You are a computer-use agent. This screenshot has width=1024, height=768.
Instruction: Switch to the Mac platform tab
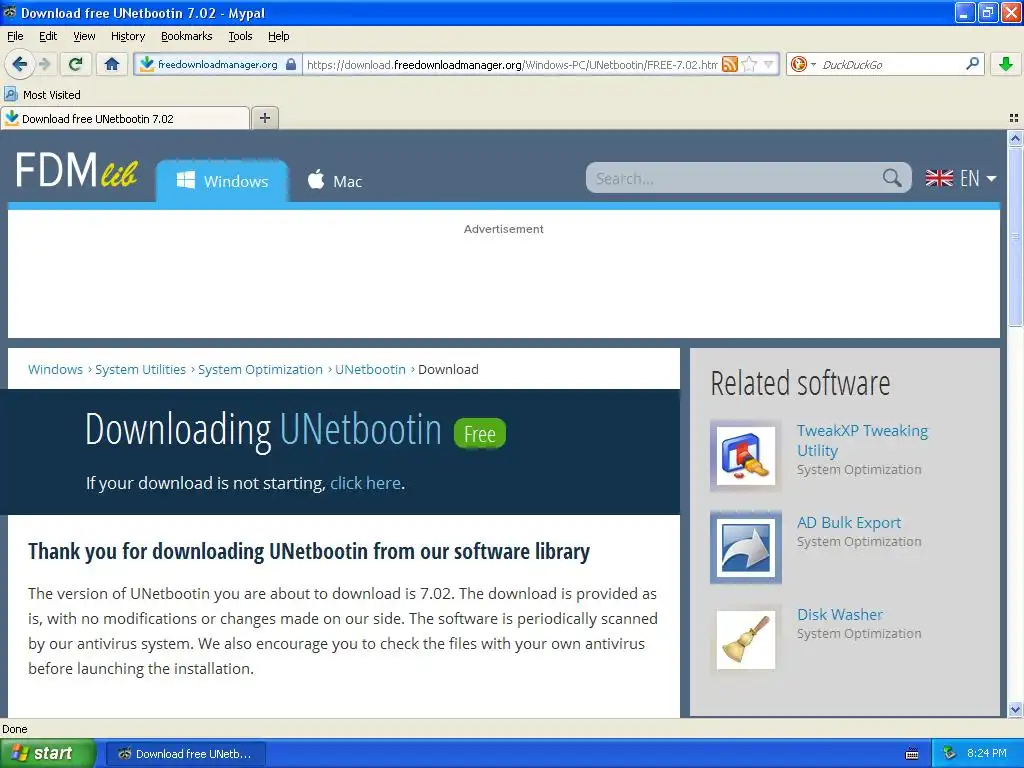coord(335,181)
